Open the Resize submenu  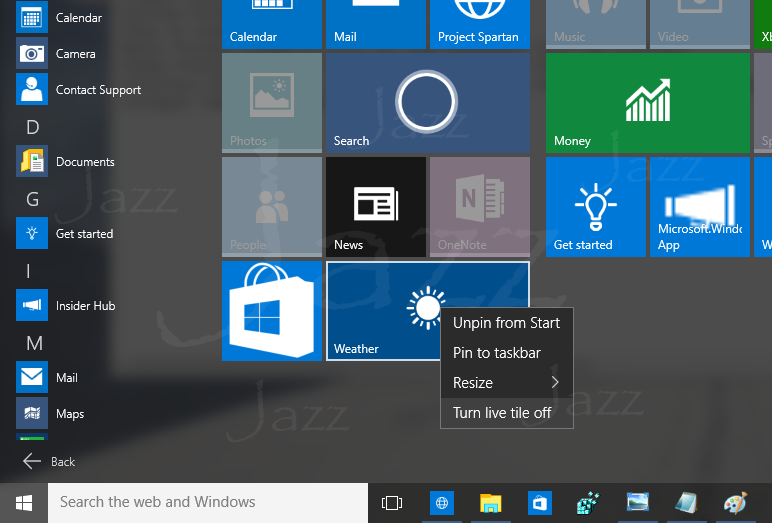507,383
